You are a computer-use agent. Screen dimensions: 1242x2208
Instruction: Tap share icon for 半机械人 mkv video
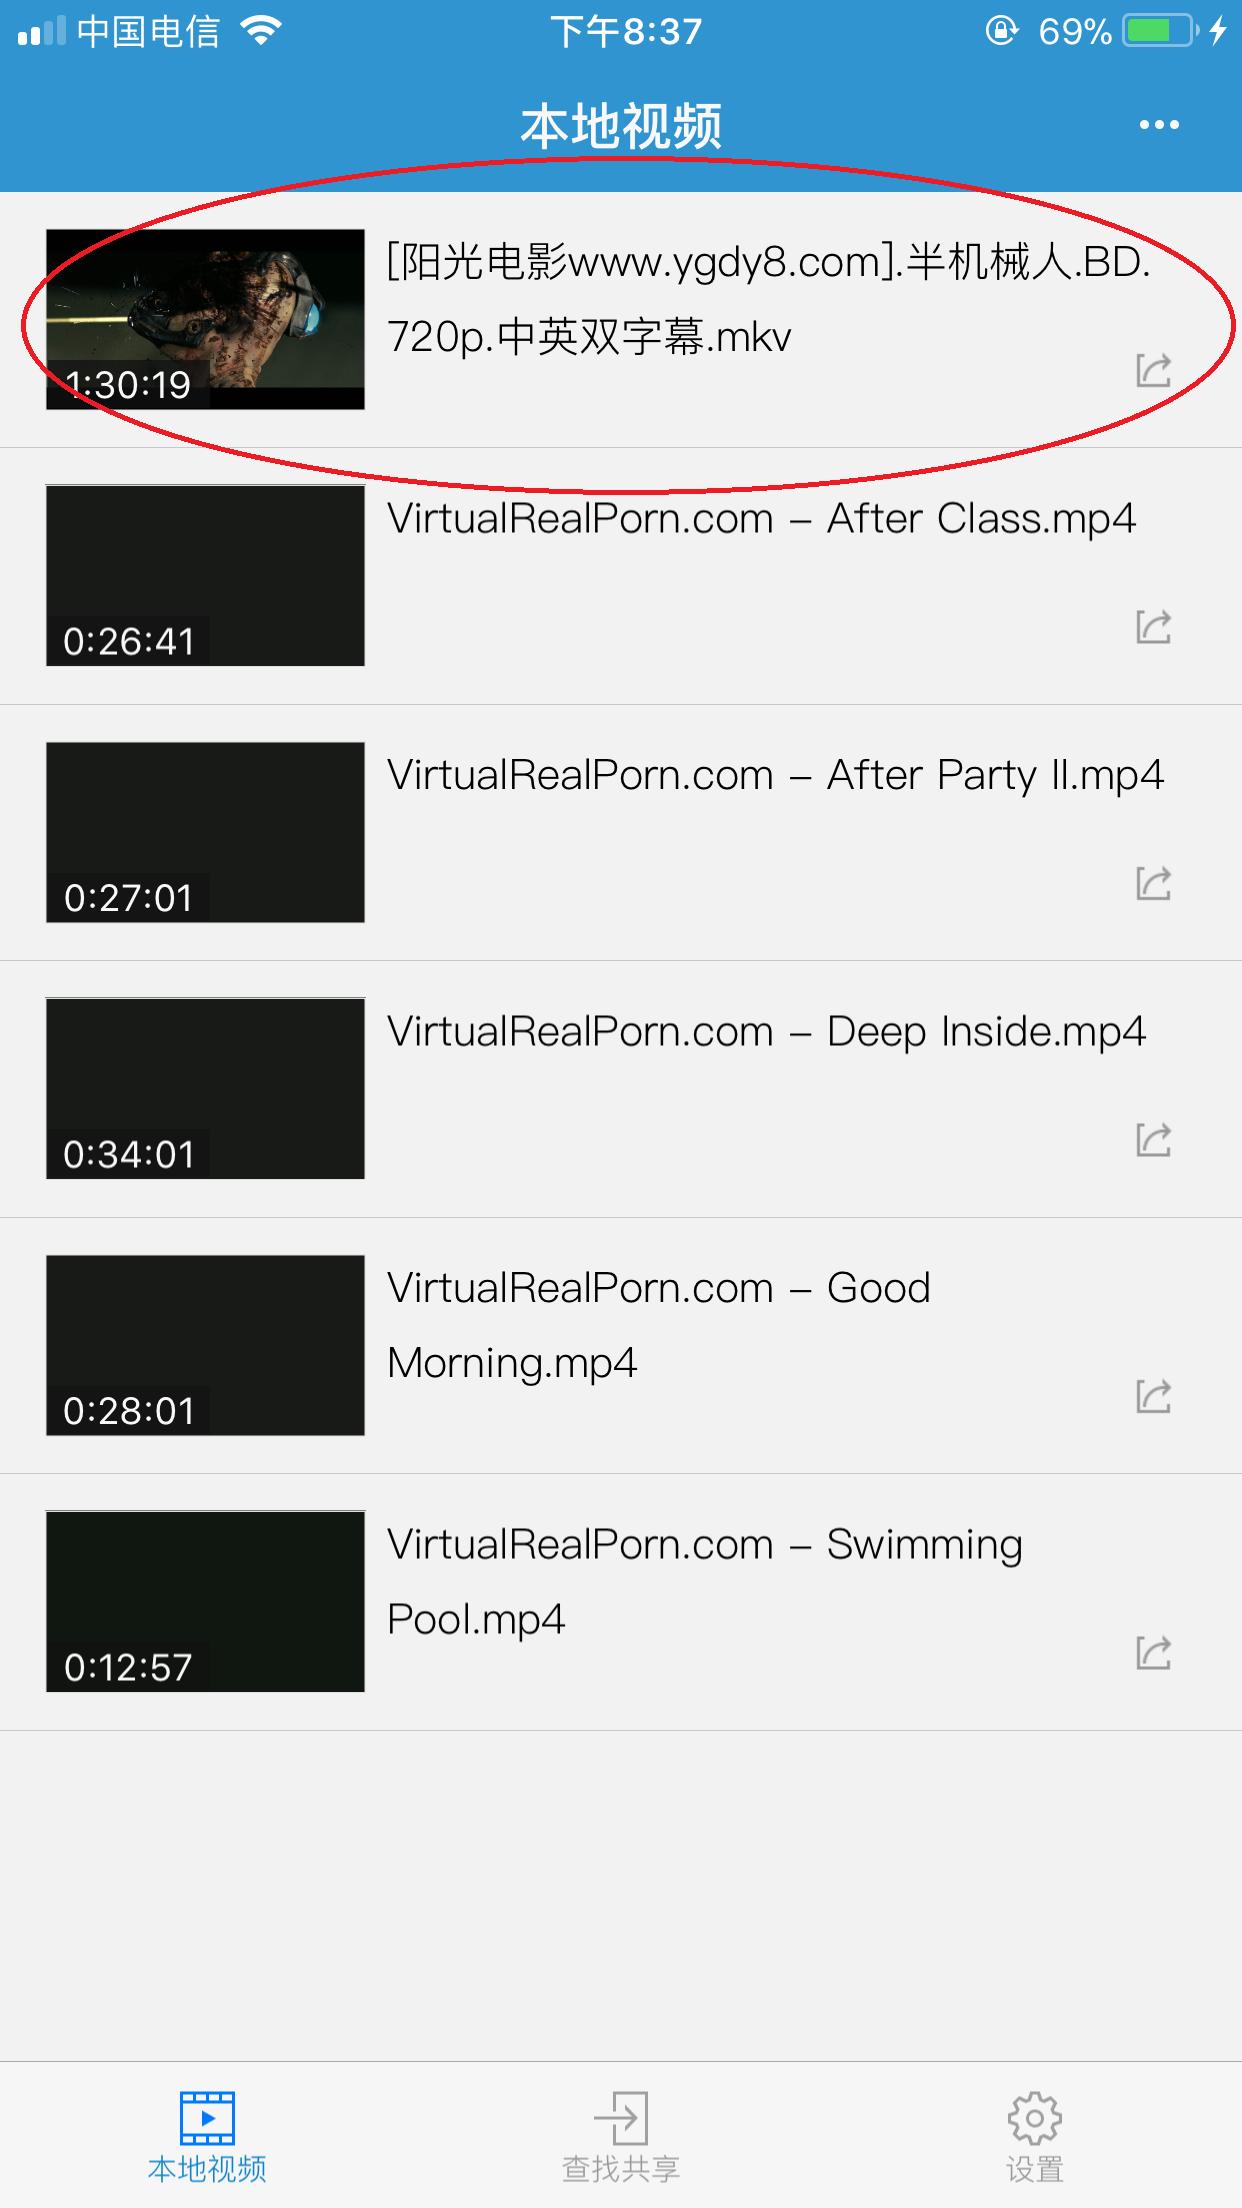coord(1153,370)
